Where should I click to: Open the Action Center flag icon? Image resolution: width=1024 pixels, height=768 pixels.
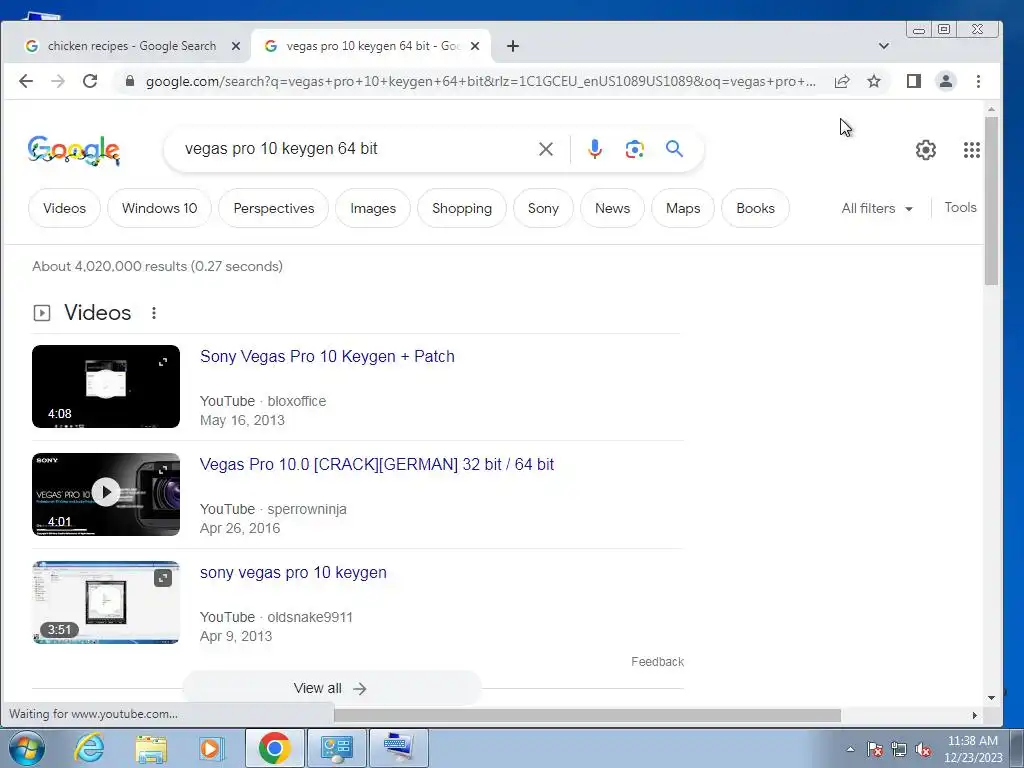click(x=875, y=749)
